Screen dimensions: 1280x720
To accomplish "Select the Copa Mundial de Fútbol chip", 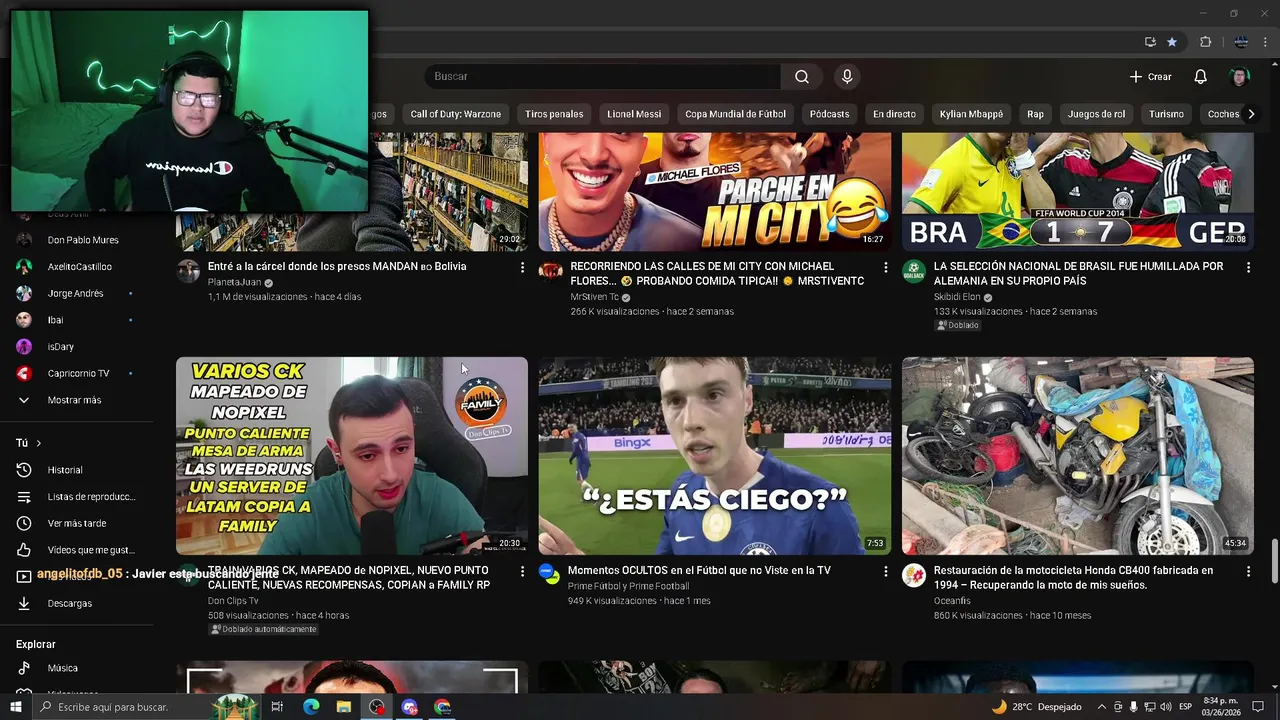I will coord(735,114).
